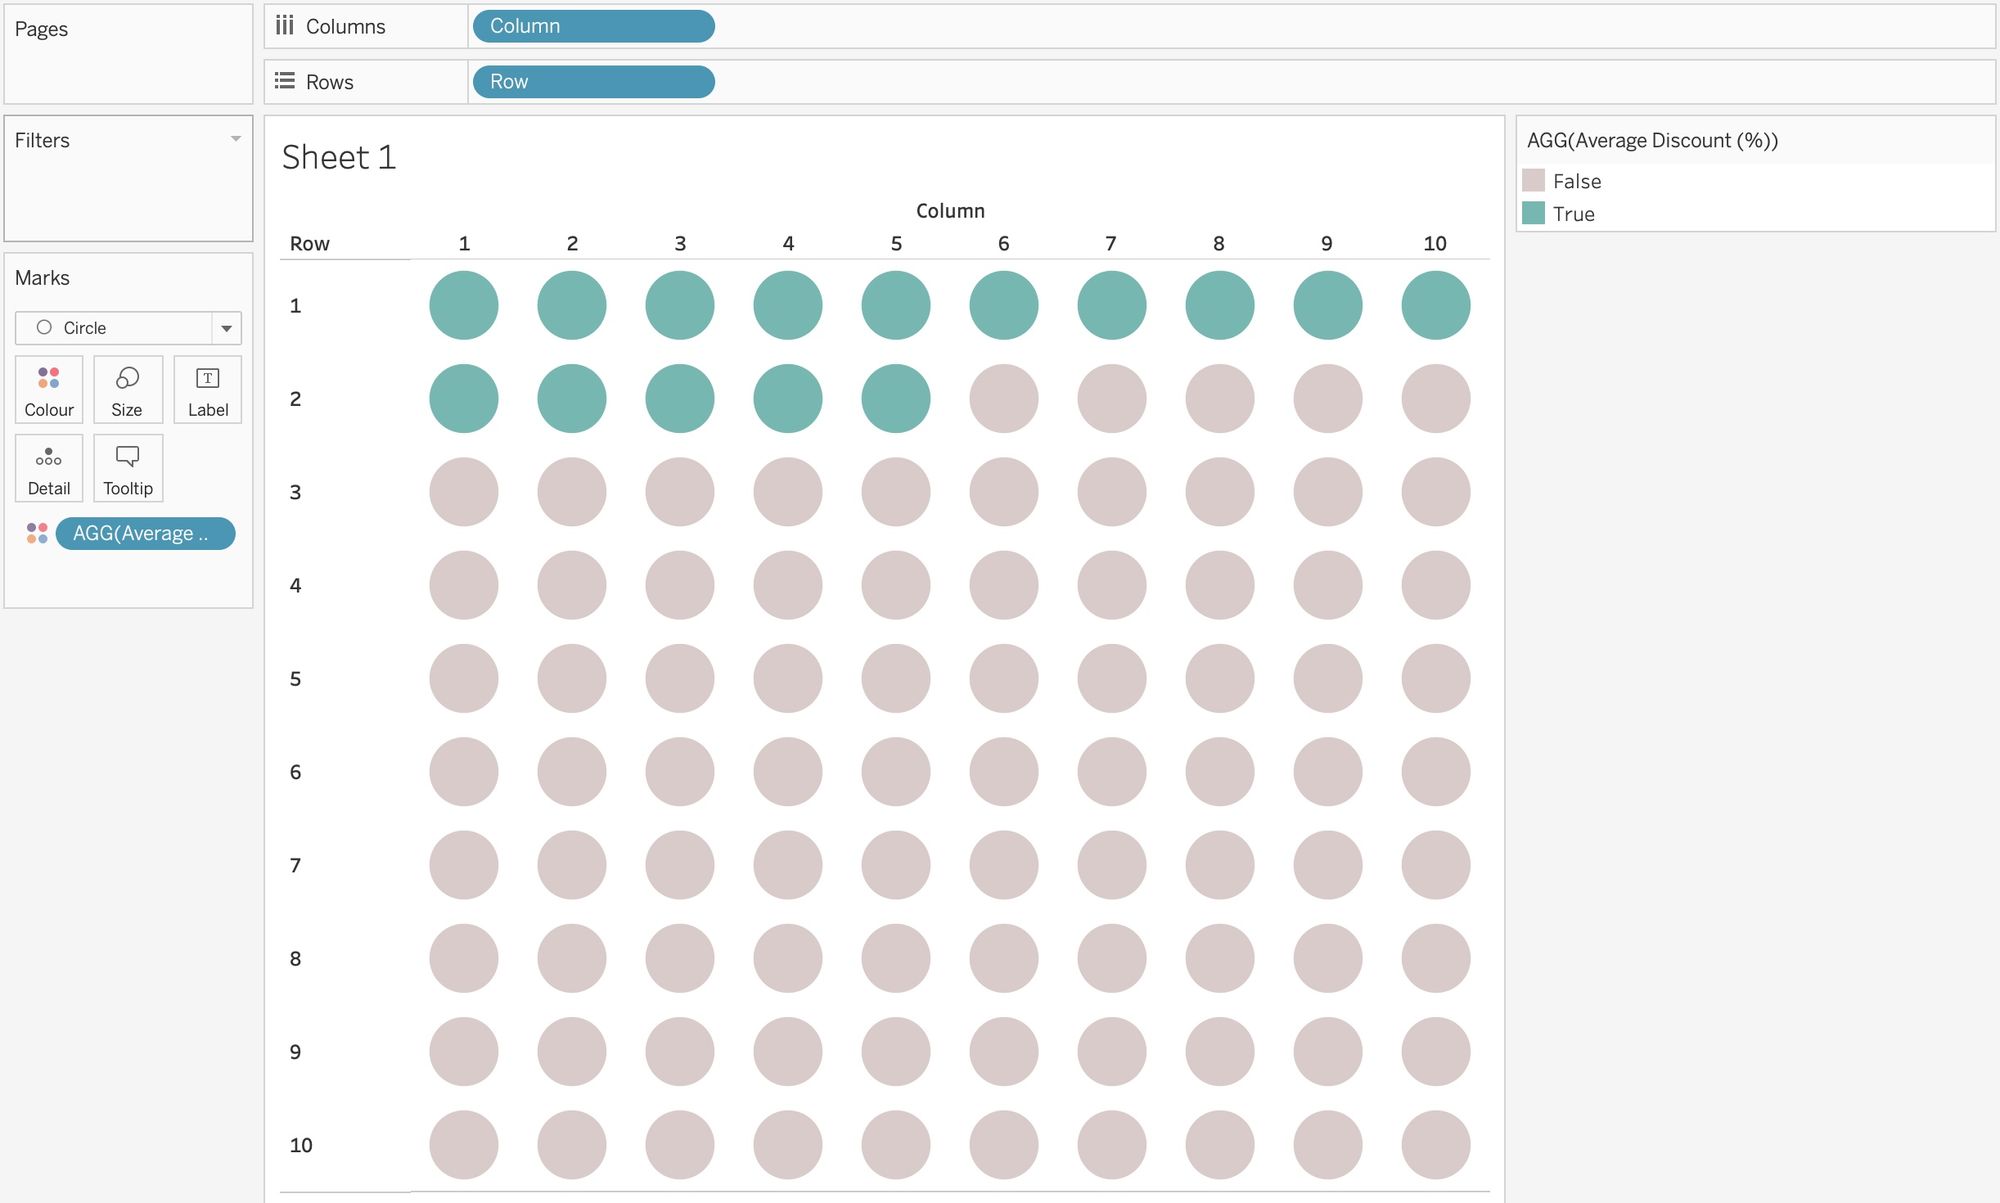The width and height of the screenshot is (2000, 1203).
Task: Open the Colour marks card
Action: click(x=49, y=390)
